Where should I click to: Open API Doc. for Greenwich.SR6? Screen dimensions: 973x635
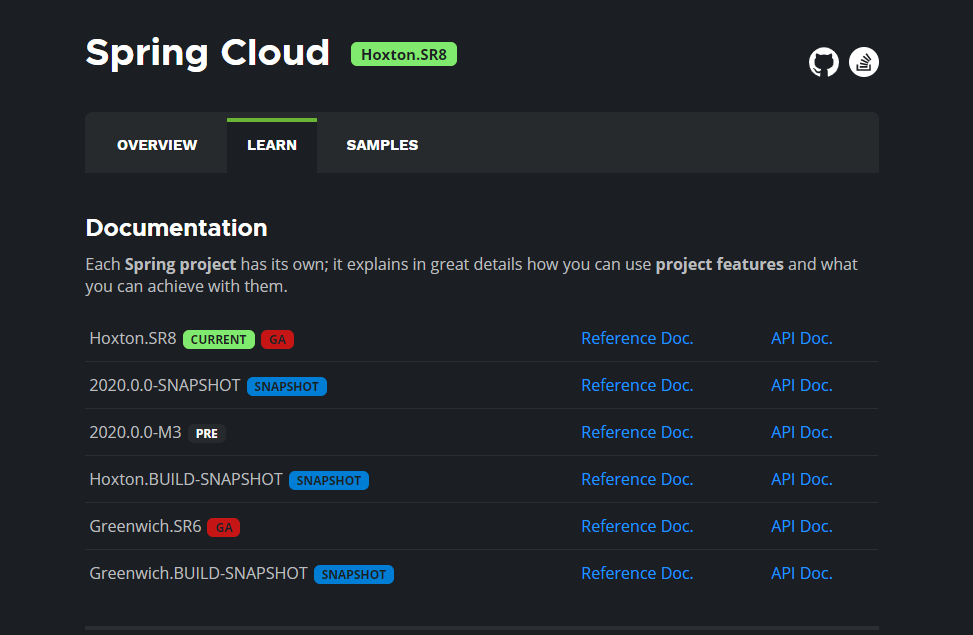802,526
